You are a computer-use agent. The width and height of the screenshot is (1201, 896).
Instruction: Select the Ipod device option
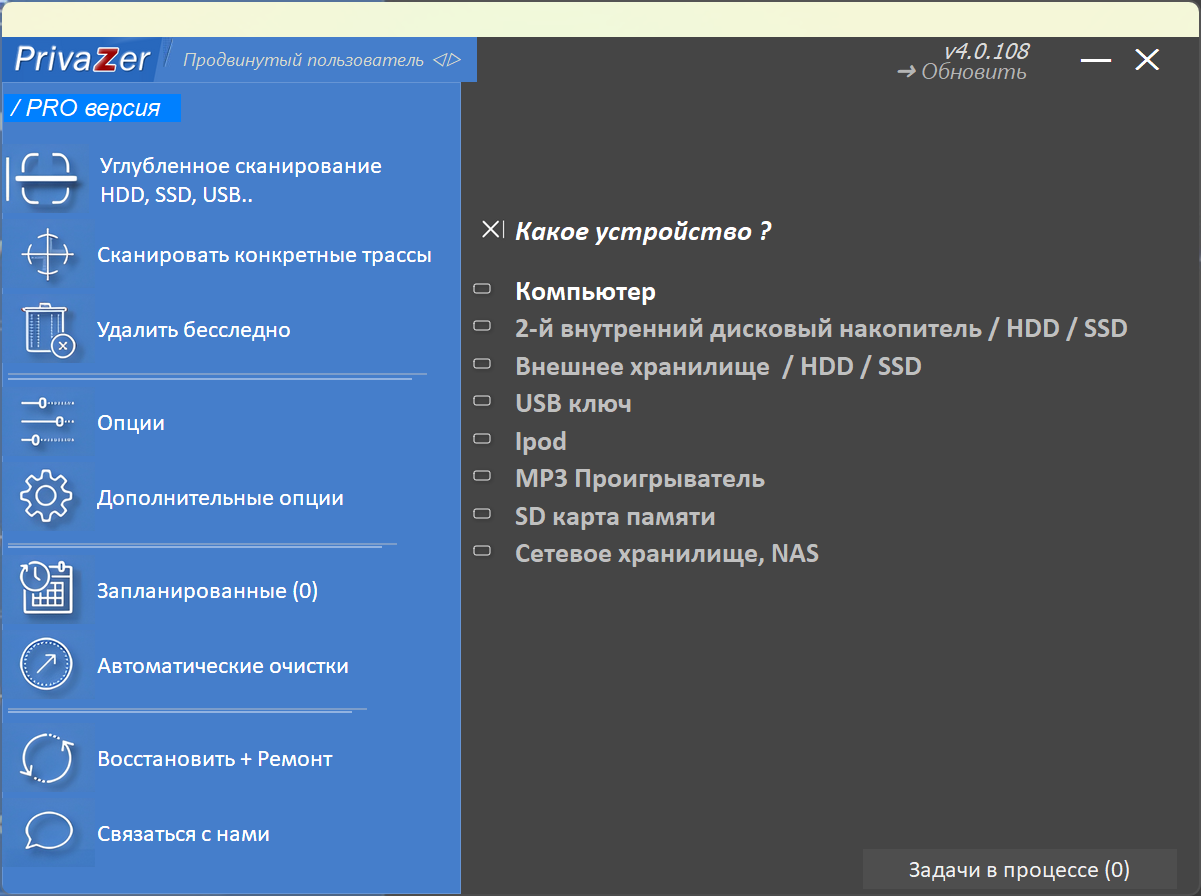tap(541, 441)
